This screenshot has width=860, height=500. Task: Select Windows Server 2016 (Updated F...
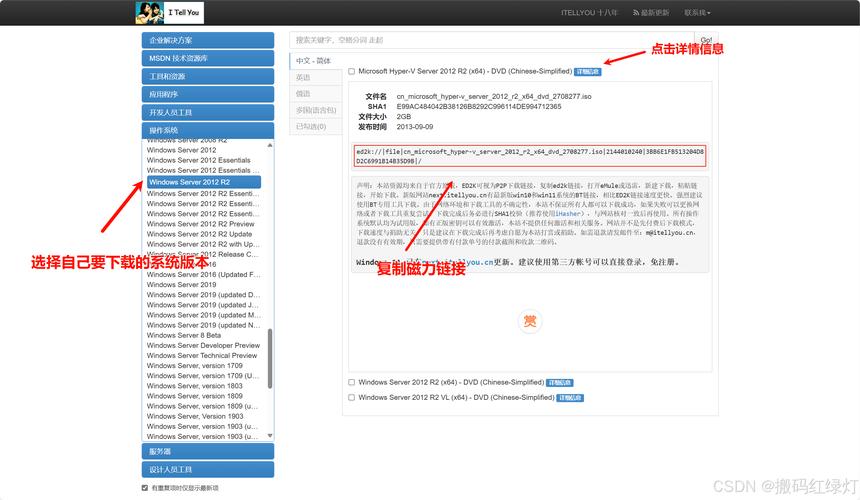click(203, 274)
